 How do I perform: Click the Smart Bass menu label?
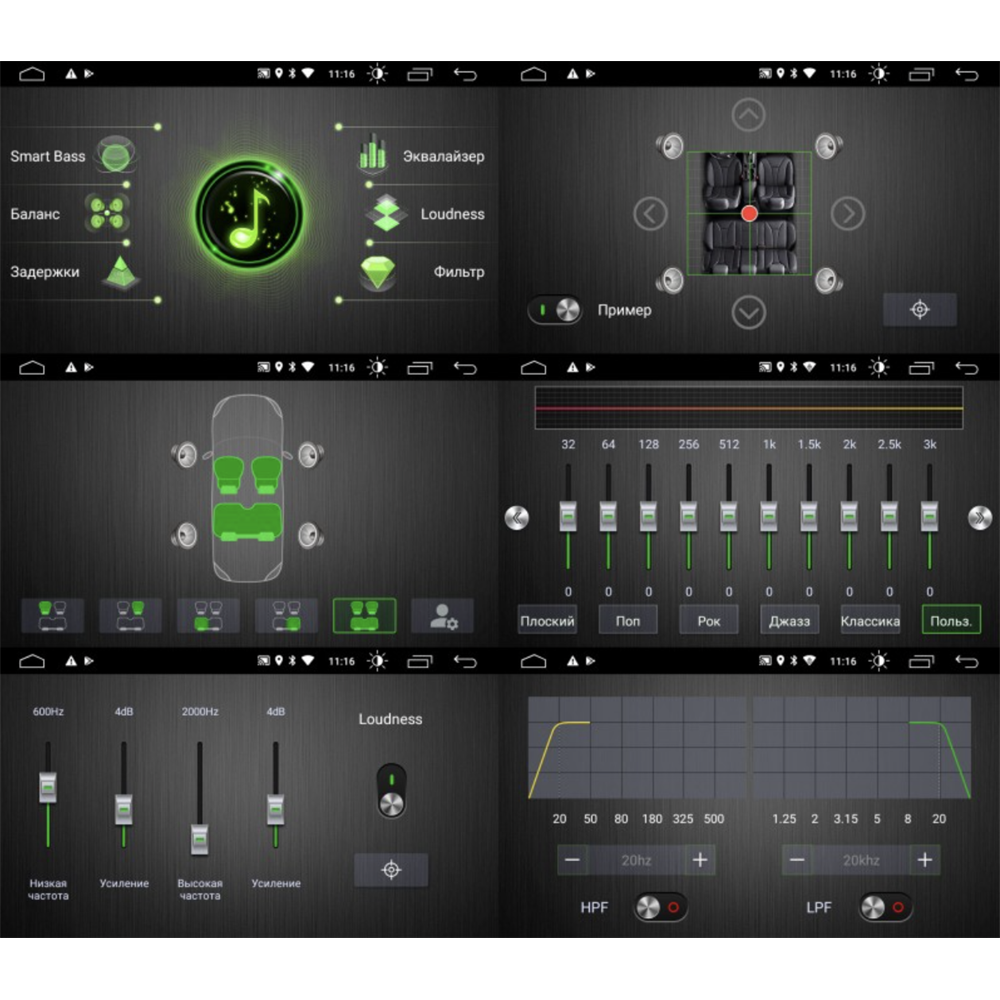click(x=48, y=156)
